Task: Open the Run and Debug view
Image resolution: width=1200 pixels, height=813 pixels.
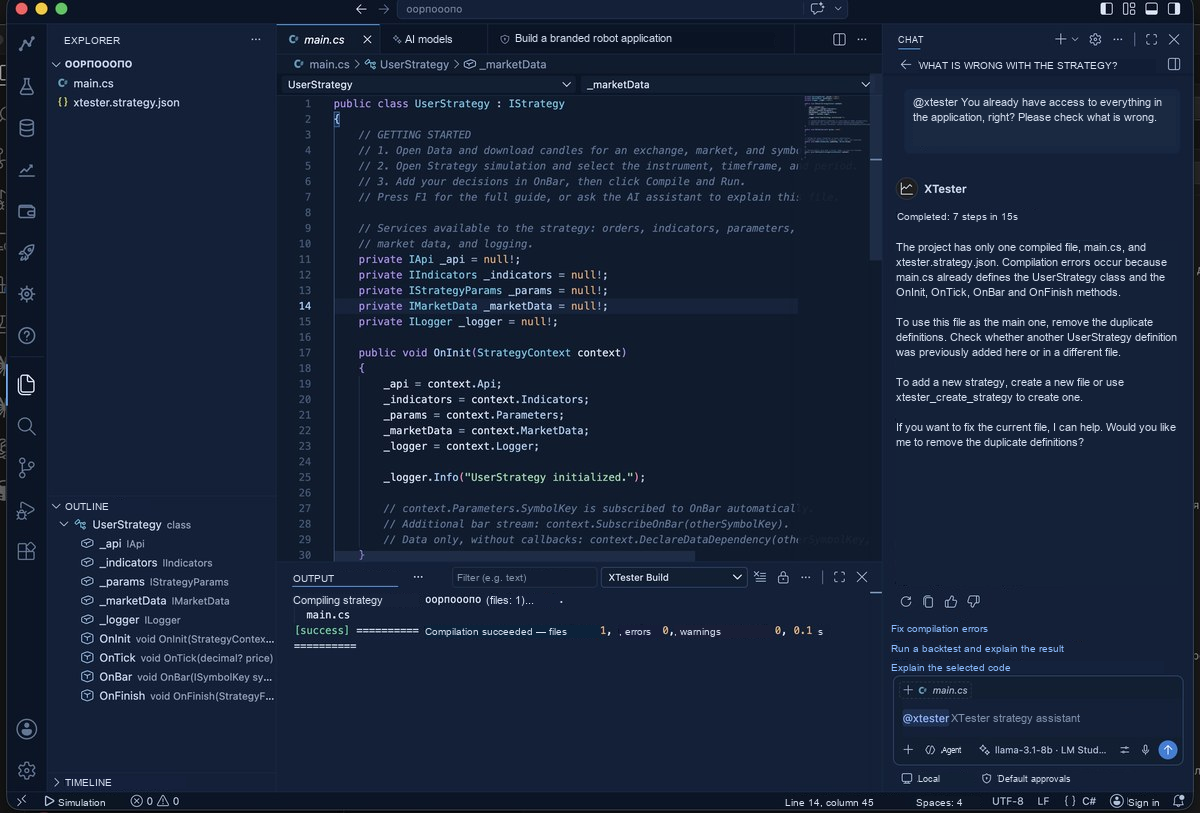Action: tap(27, 510)
